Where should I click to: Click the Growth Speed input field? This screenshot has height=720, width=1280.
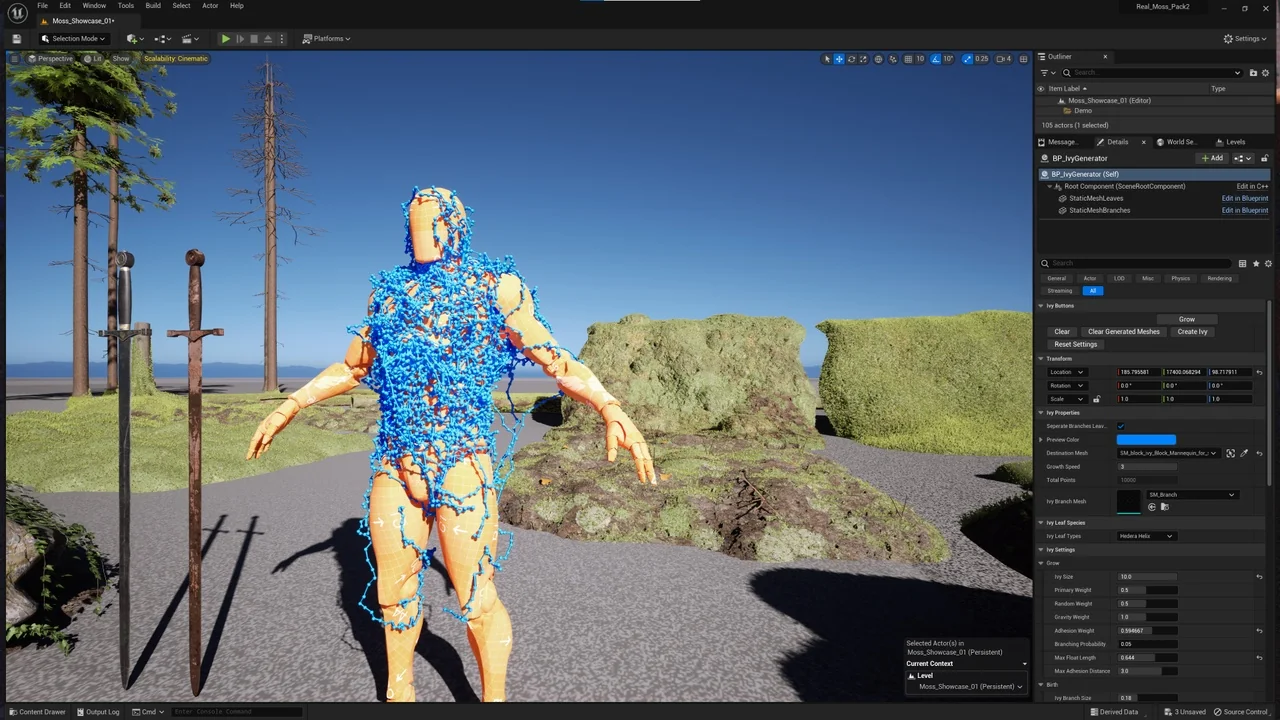pos(1146,467)
